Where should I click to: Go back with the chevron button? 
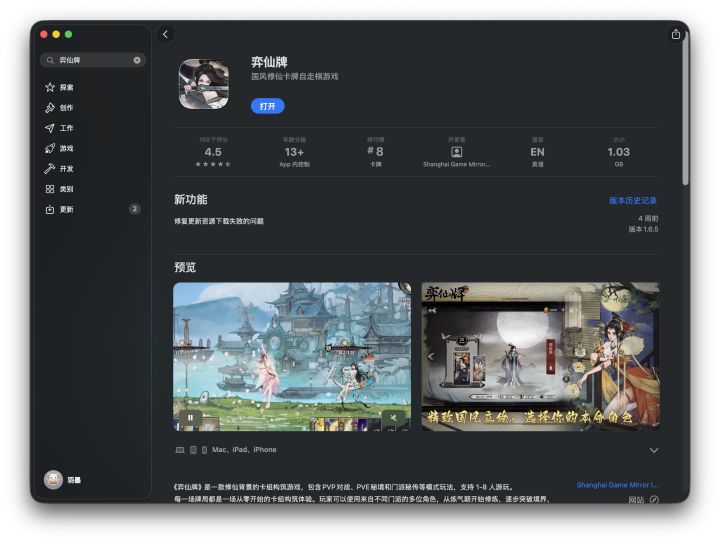pos(165,34)
